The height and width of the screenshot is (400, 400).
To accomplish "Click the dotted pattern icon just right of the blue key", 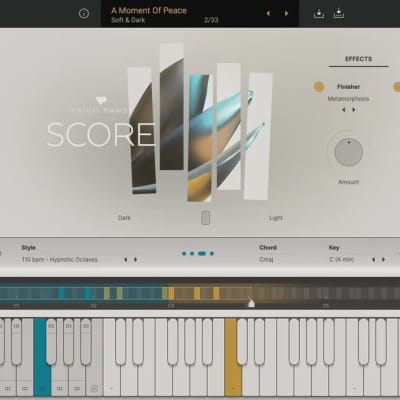I will [x=60, y=388].
